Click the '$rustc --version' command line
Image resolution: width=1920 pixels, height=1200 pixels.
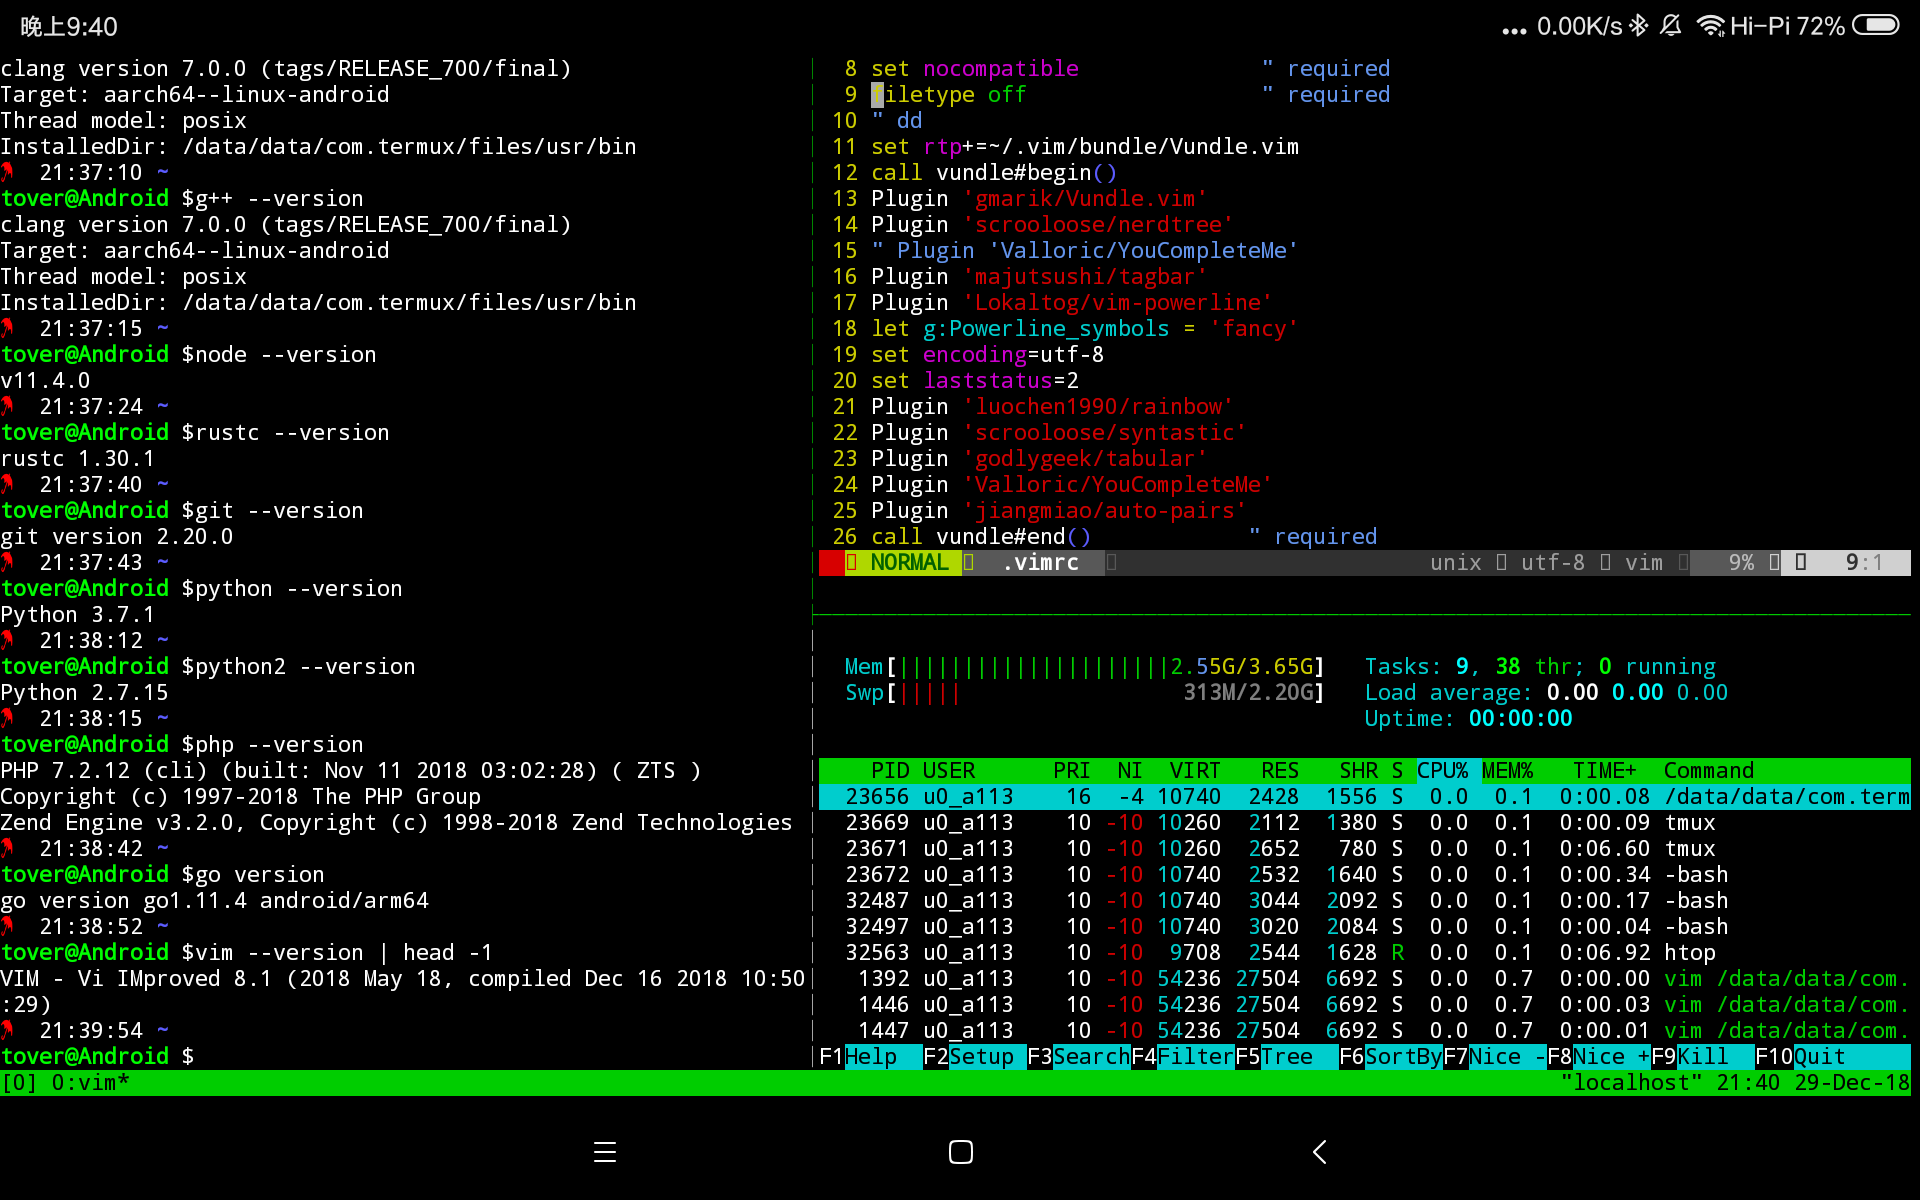tap(286, 432)
